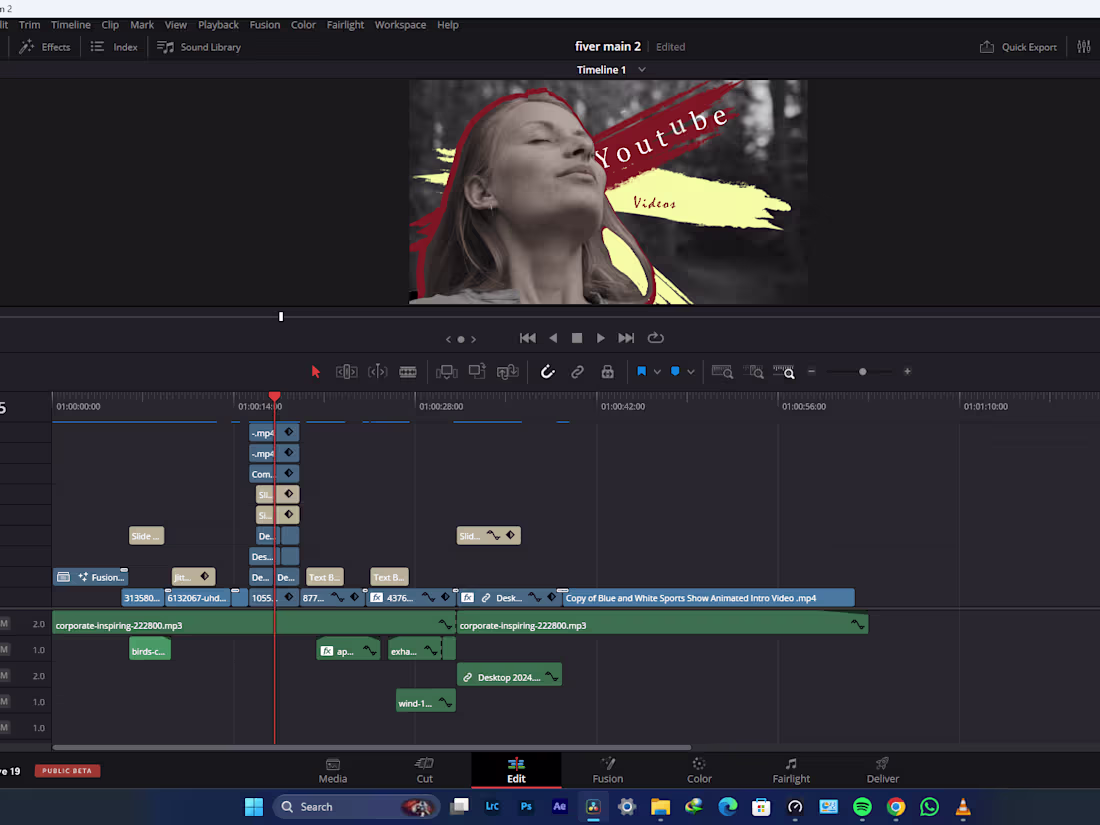Open the Workspace menu
This screenshot has width=1100, height=825.
point(400,24)
